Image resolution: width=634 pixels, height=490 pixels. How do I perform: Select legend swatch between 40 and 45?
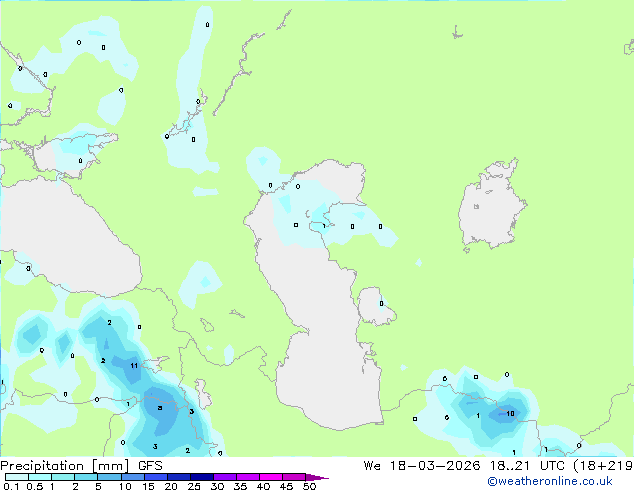tap(271, 477)
